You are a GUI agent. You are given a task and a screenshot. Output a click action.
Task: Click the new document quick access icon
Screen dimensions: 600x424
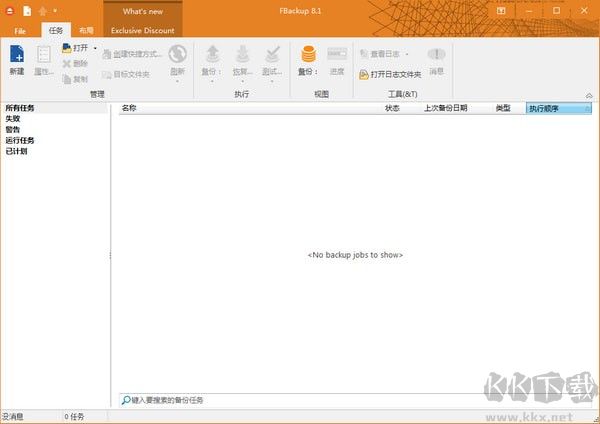pyautogui.click(x=27, y=11)
